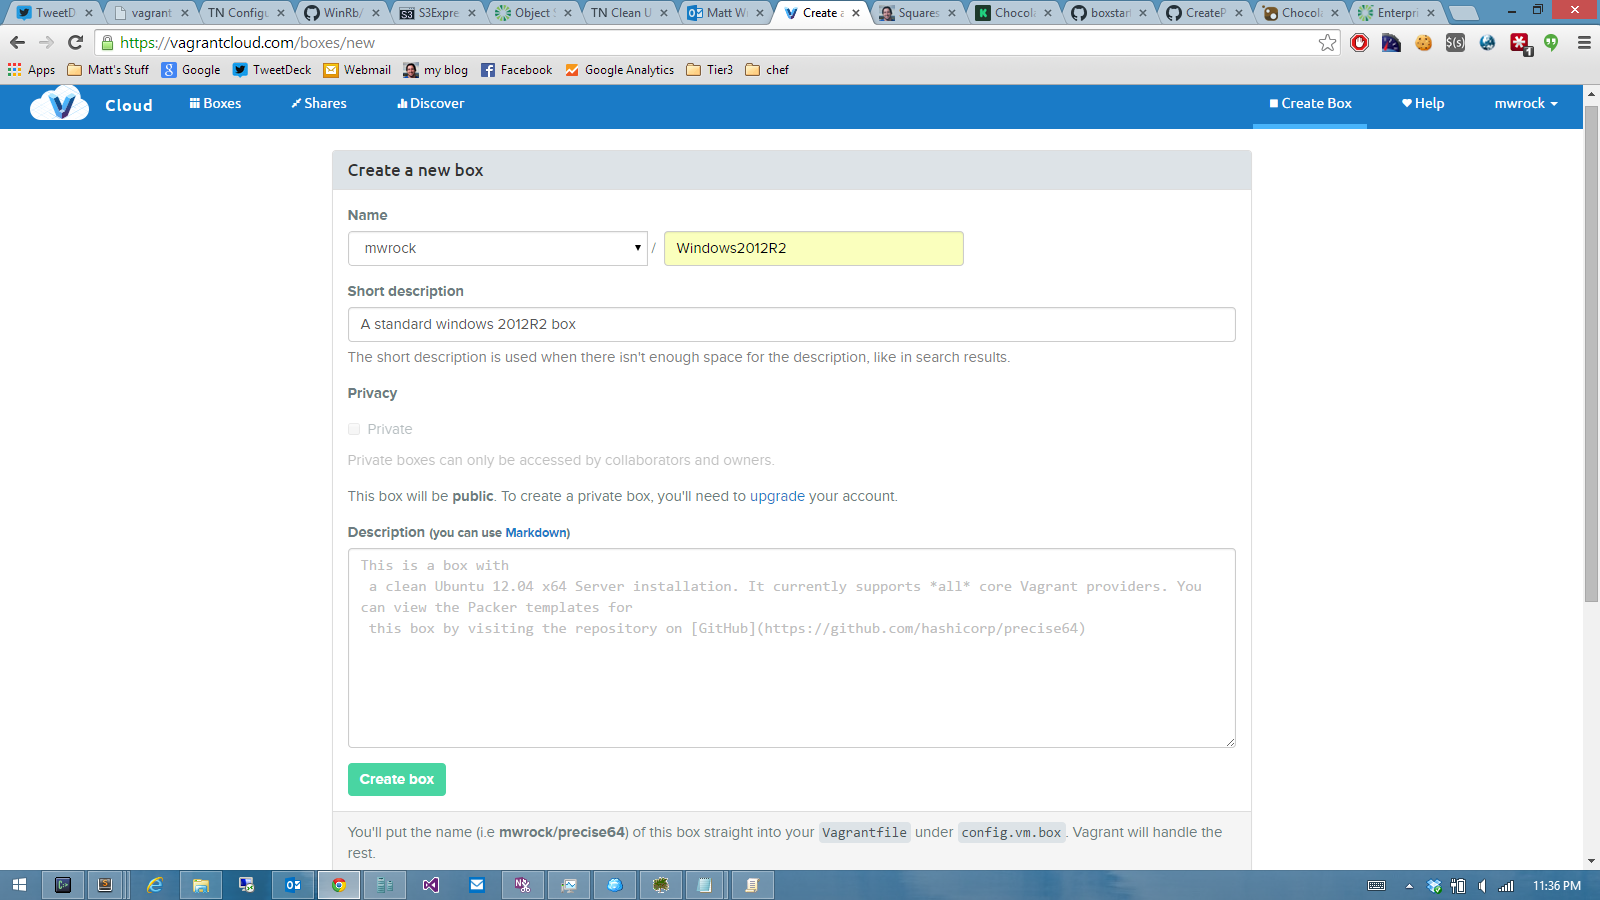Open the $(s) selector extension icon
The width and height of the screenshot is (1600, 900).
(x=1455, y=42)
